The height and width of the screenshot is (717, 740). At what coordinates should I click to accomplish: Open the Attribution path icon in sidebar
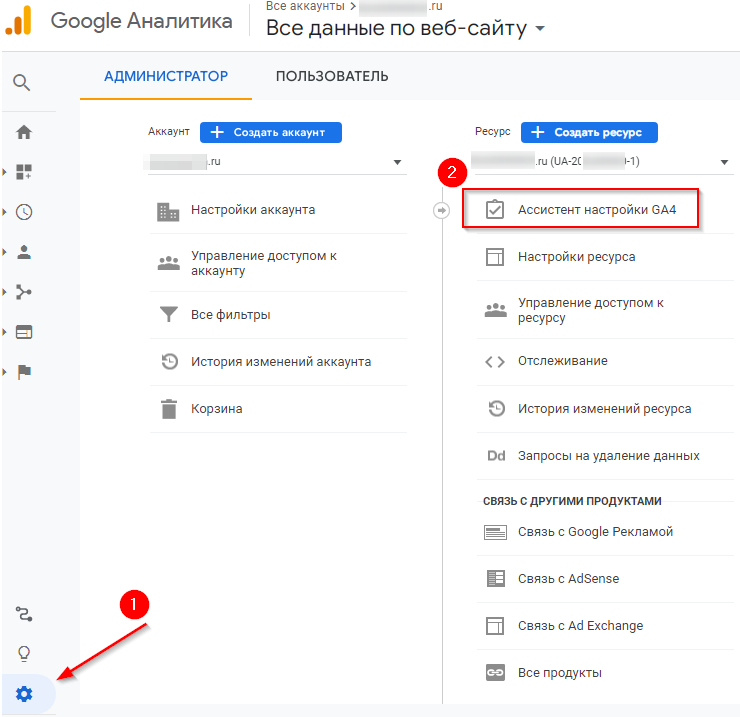[x=24, y=613]
